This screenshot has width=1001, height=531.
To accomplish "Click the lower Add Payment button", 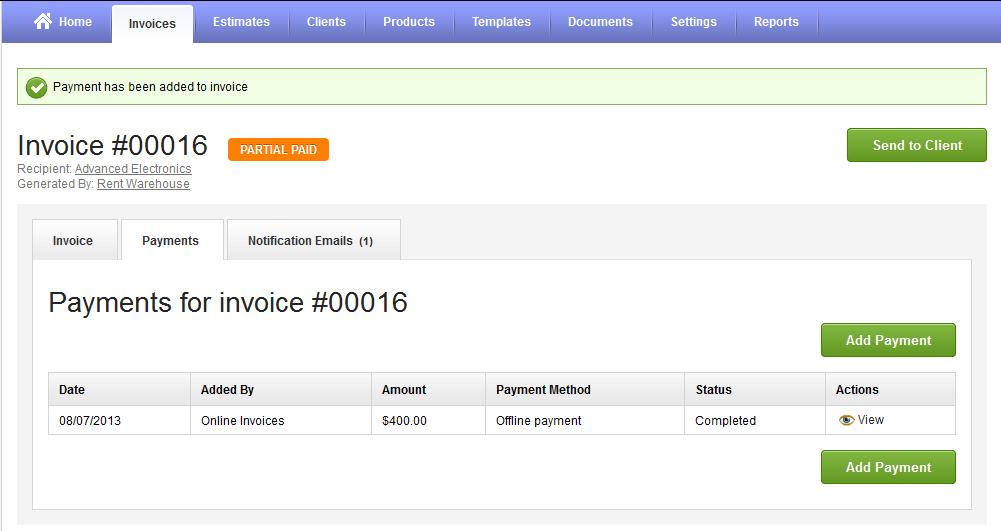I will tap(888, 467).
